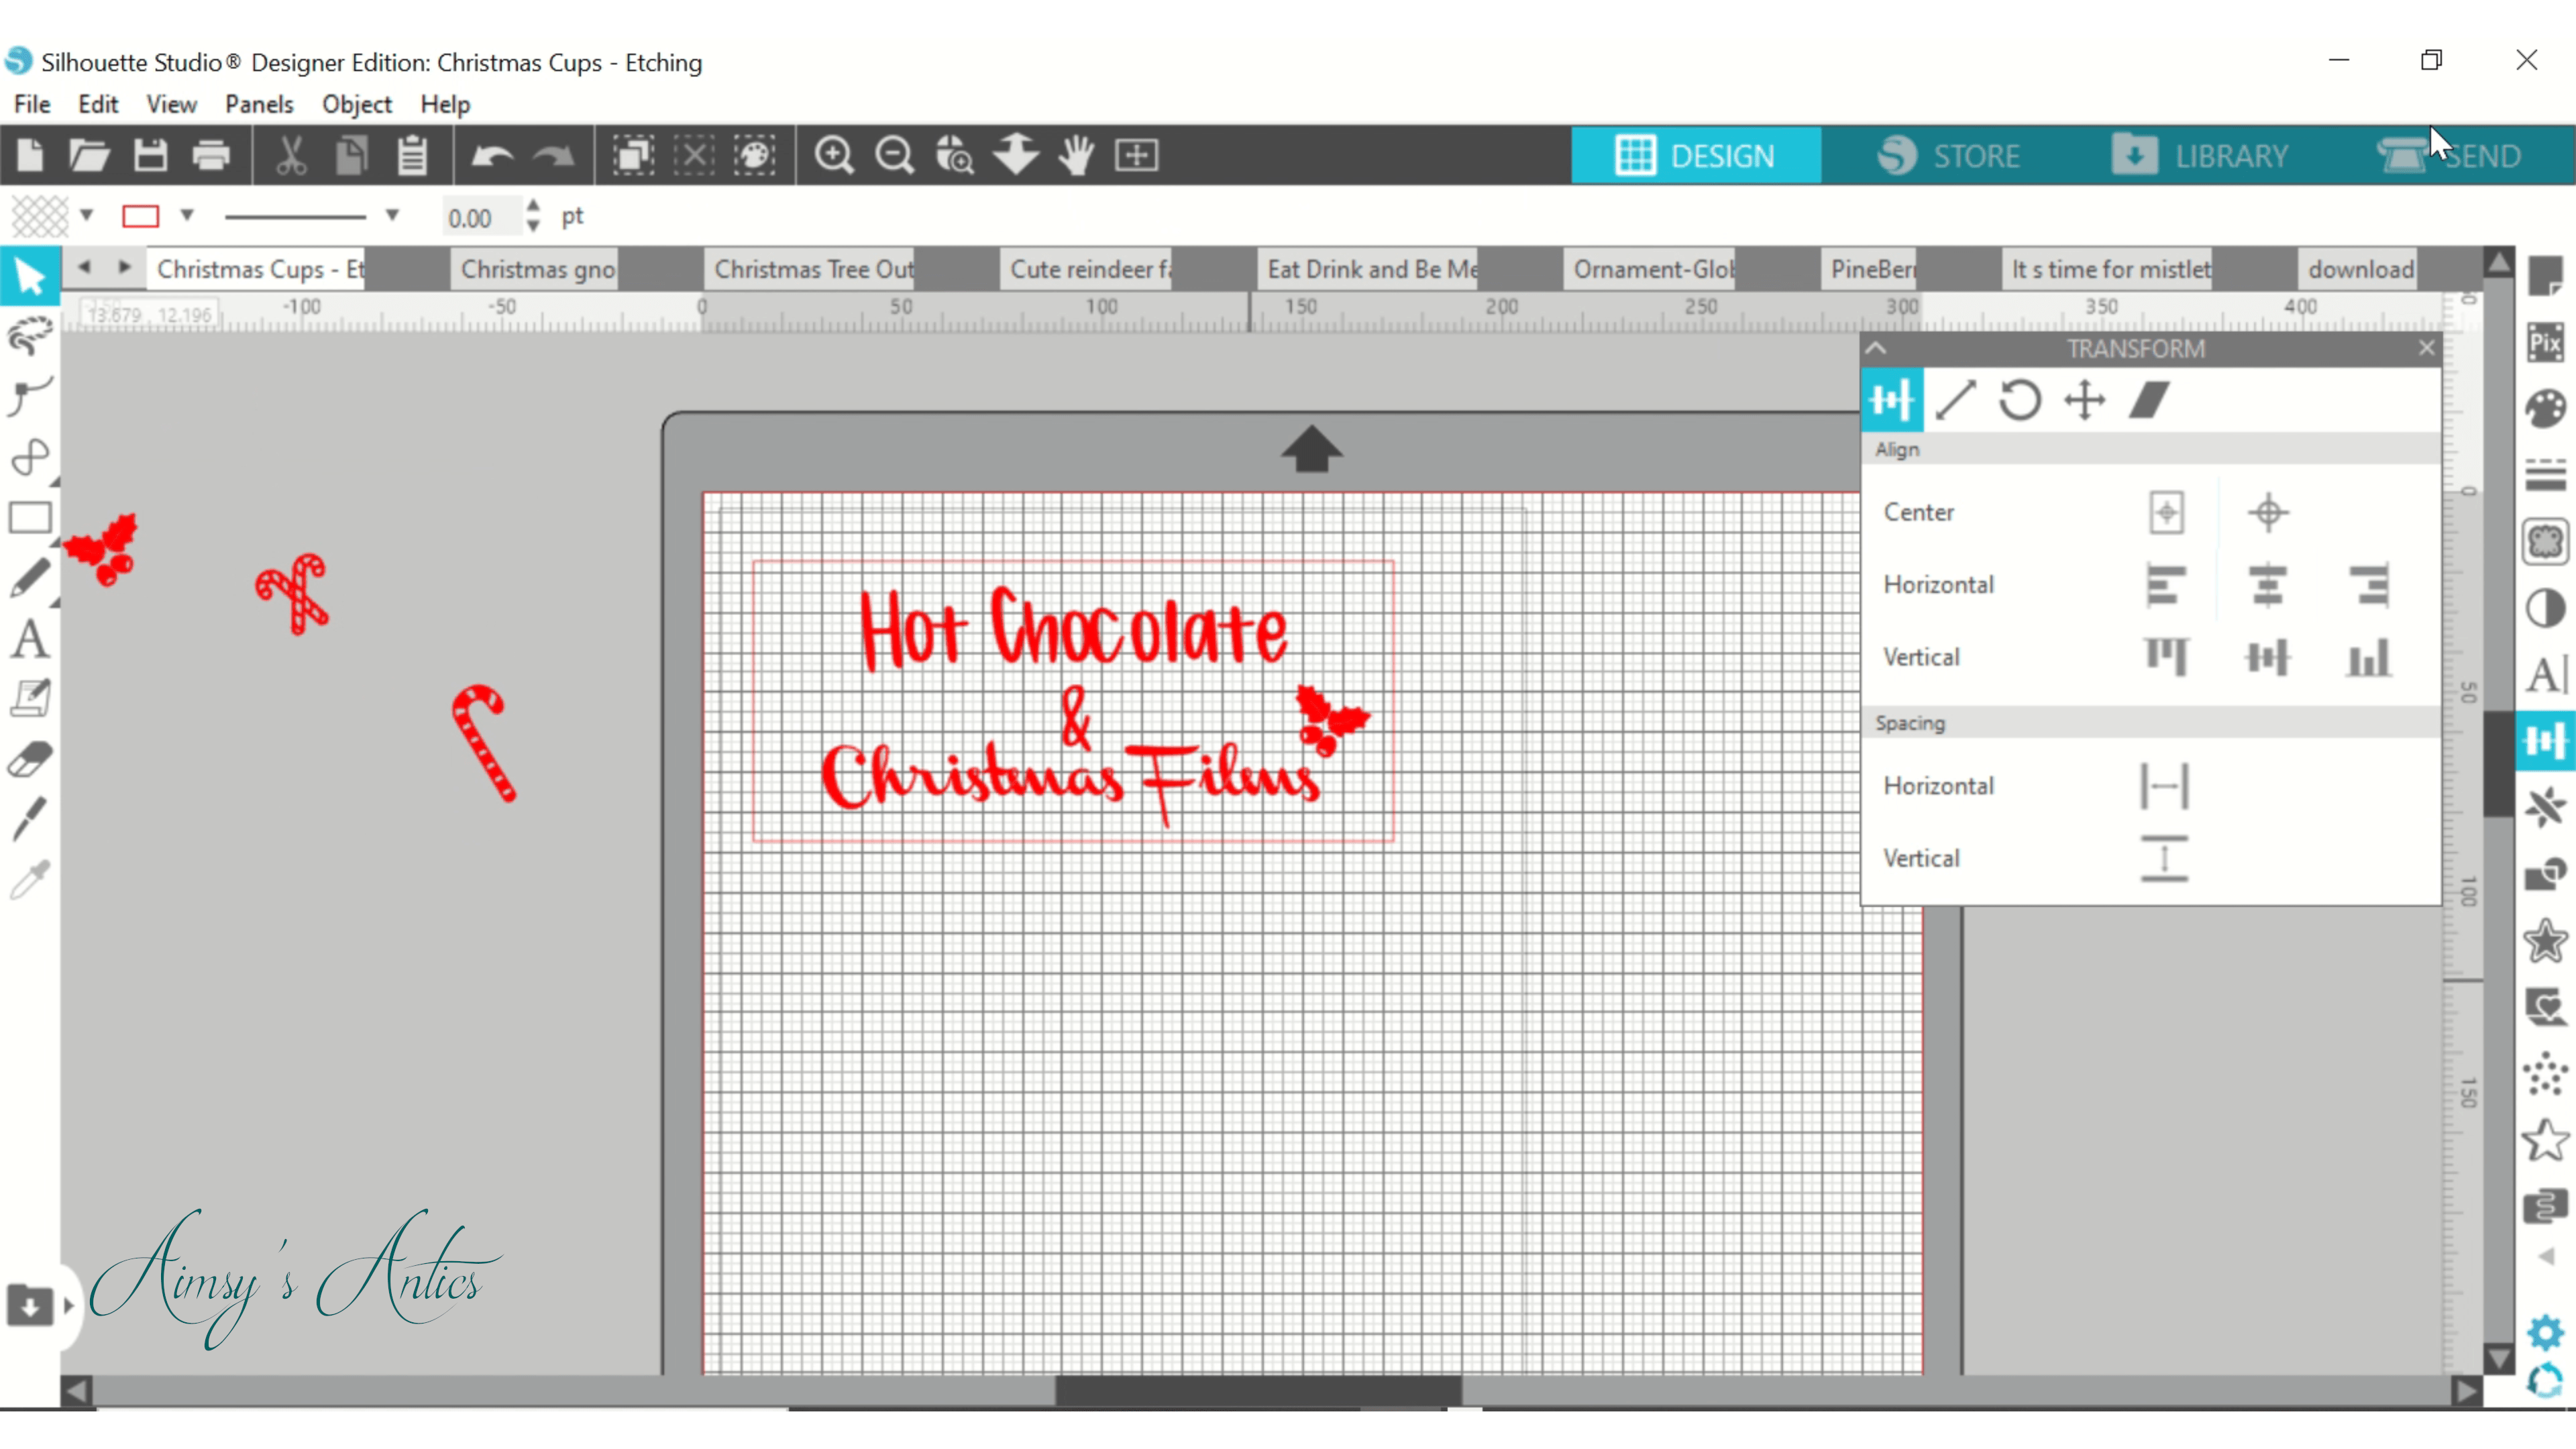Click the red line color swatch
This screenshot has height=1449, width=2576.
tap(141, 216)
